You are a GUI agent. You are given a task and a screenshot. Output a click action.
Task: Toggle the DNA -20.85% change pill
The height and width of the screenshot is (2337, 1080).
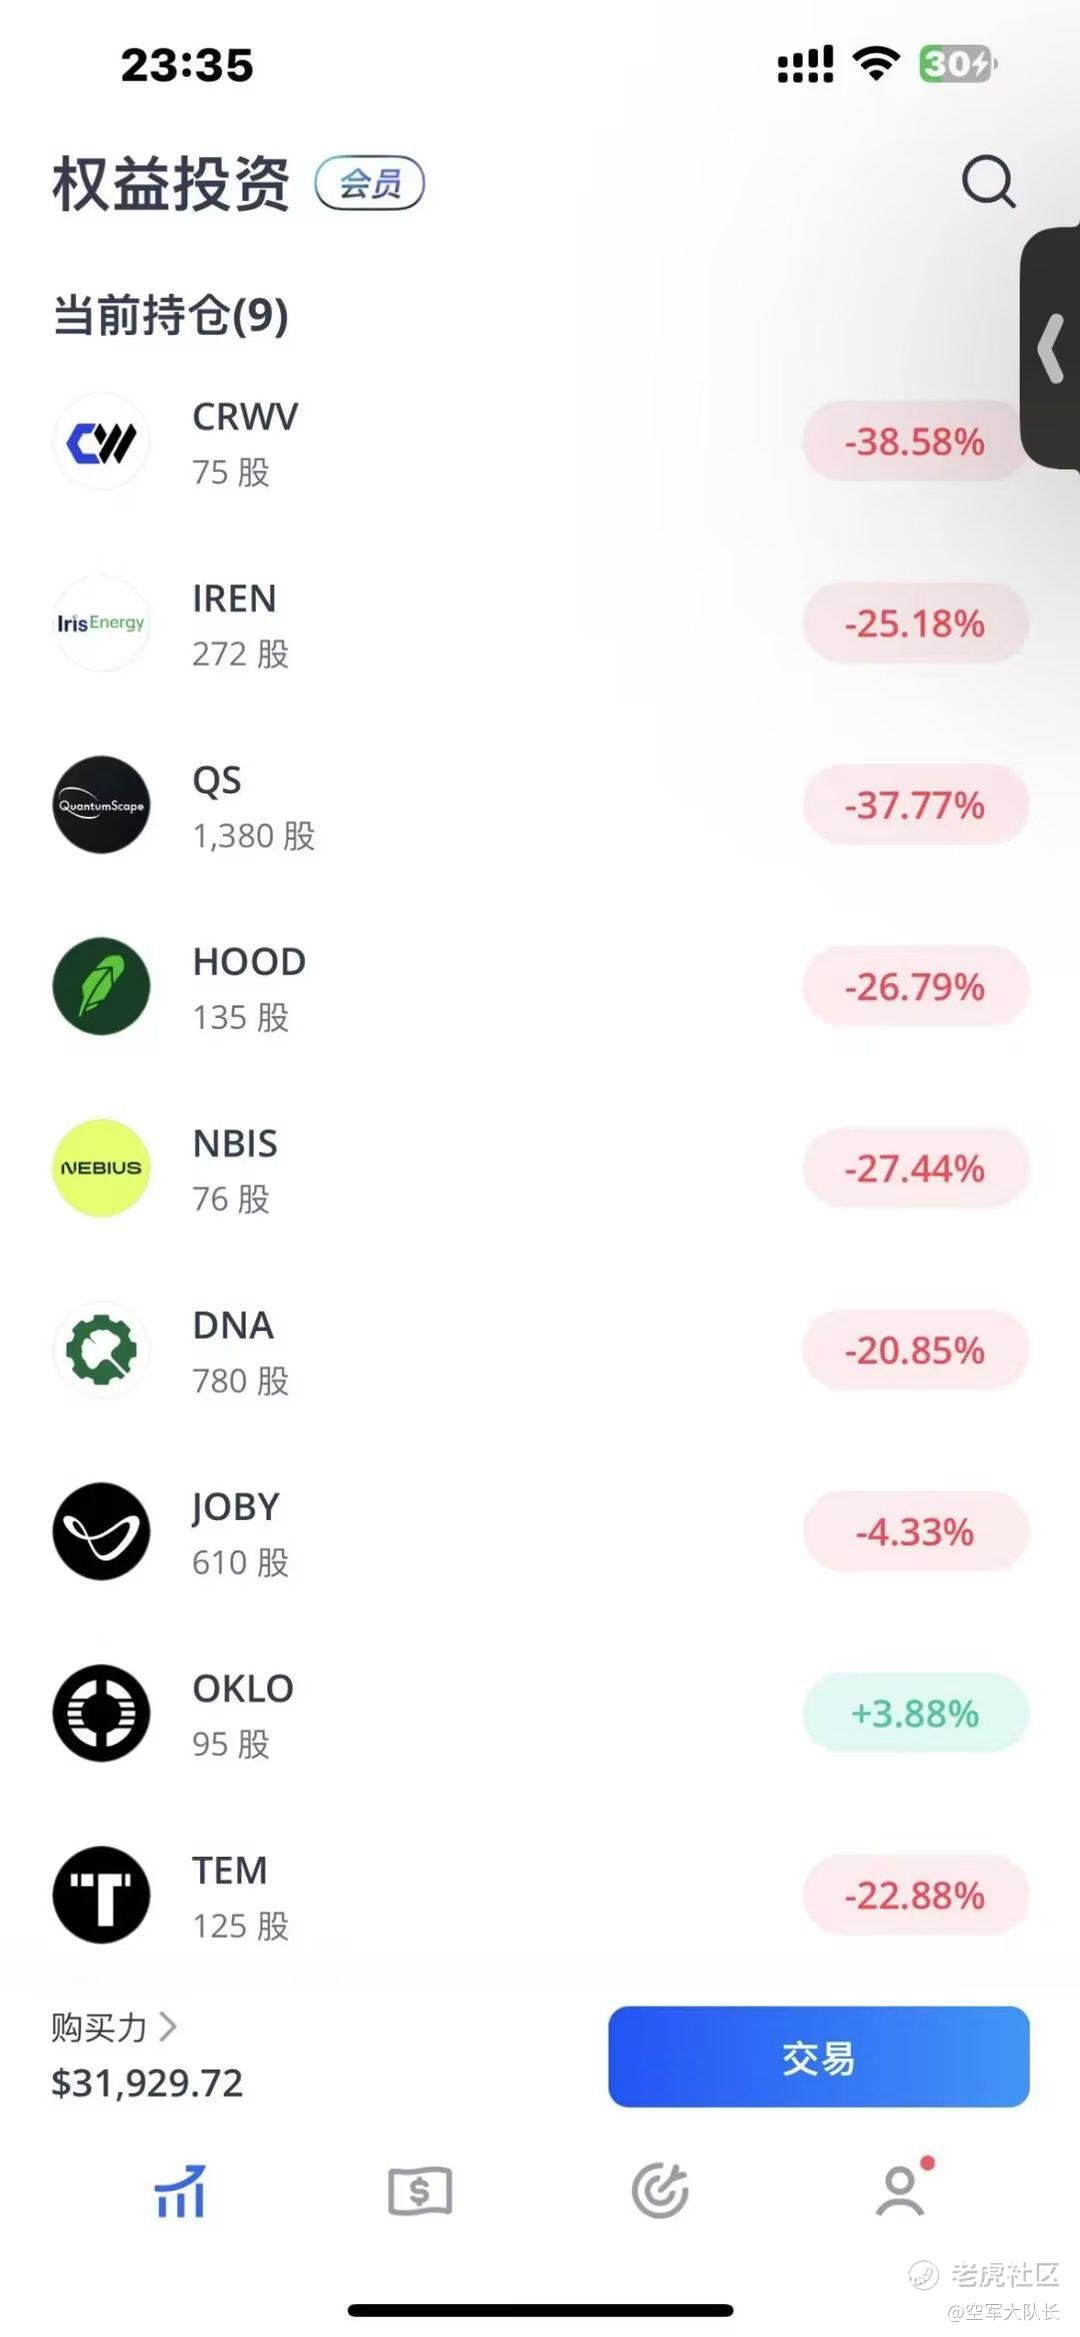point(915,1350)
